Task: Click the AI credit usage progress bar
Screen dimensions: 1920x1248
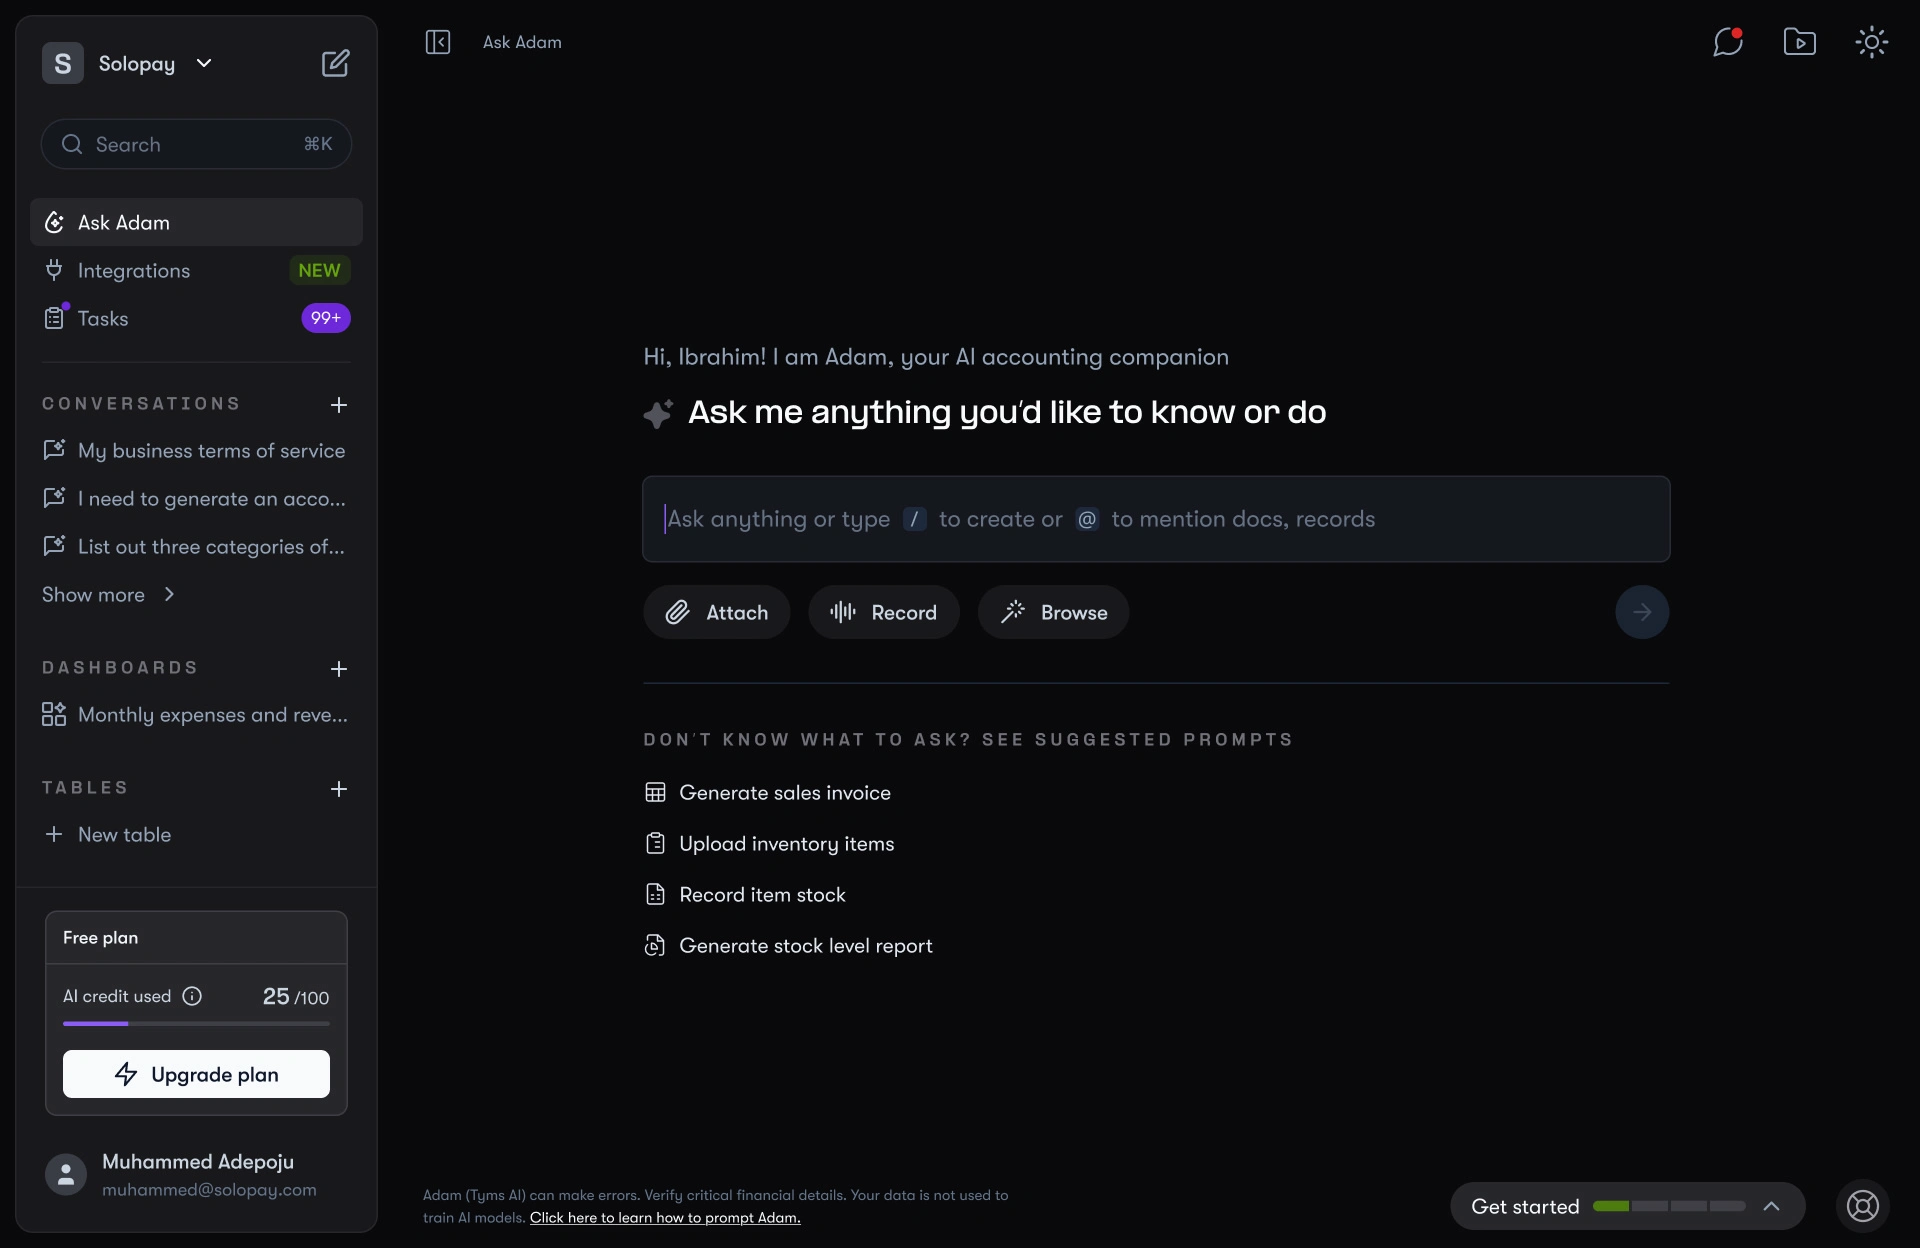Action: click(196, 1024)
